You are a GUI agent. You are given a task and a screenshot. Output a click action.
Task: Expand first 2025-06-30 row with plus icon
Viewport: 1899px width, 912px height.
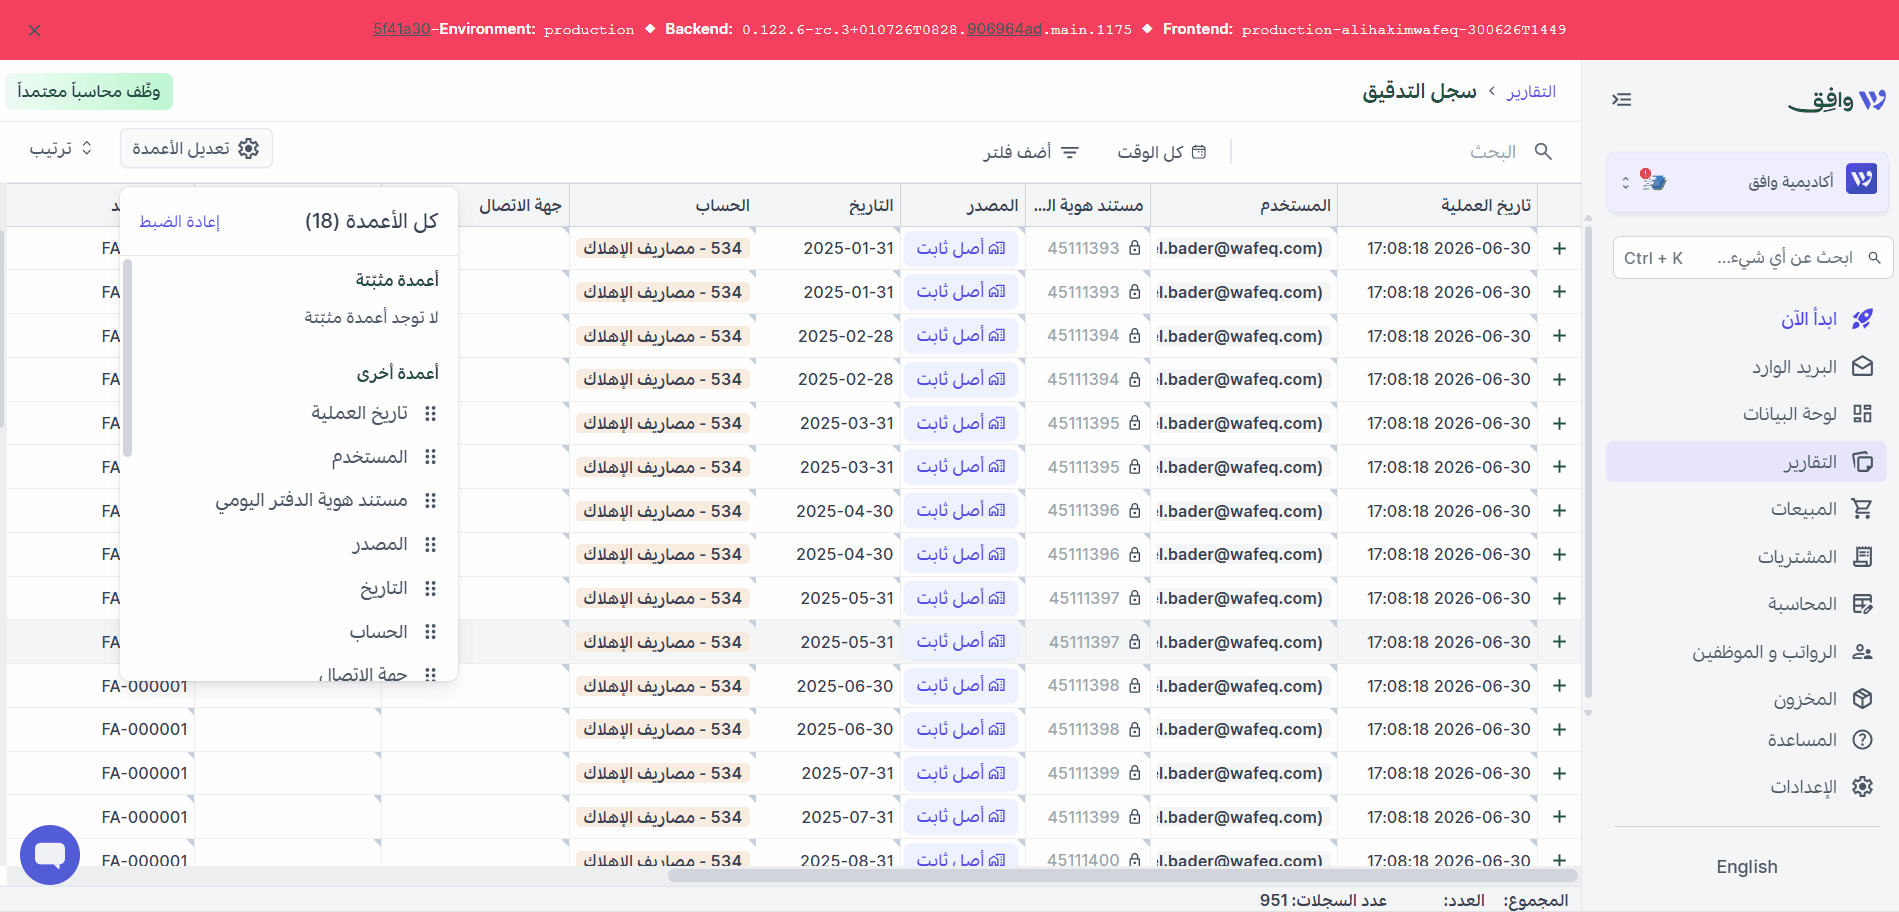click(1559, 686)
